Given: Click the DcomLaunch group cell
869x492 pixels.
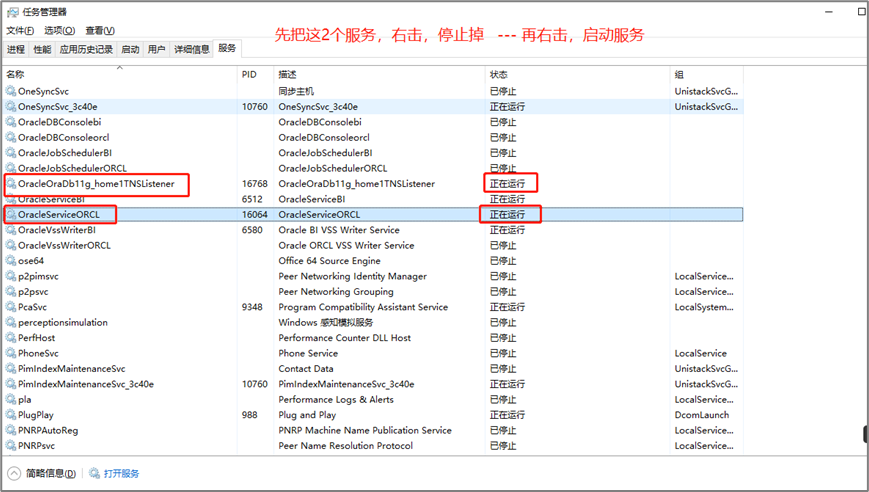Looking at the screenshot, I should [x=702, y=415].
